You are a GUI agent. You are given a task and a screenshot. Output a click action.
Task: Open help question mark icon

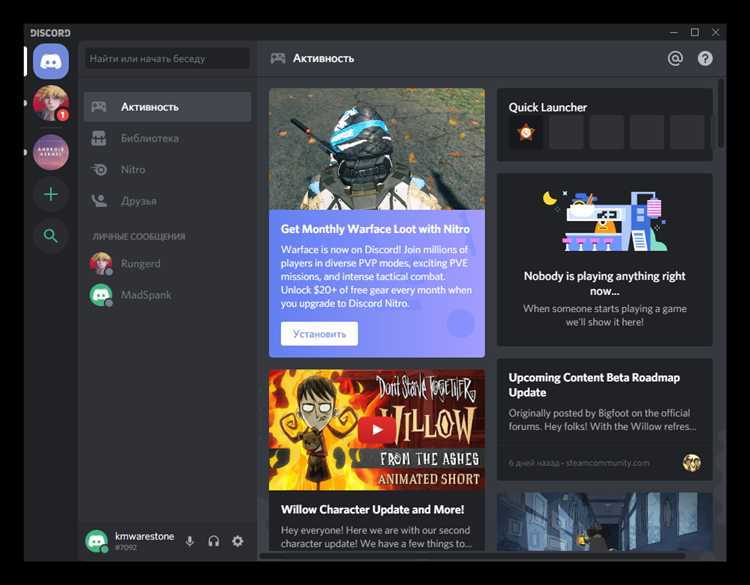[x=705, y=58]
